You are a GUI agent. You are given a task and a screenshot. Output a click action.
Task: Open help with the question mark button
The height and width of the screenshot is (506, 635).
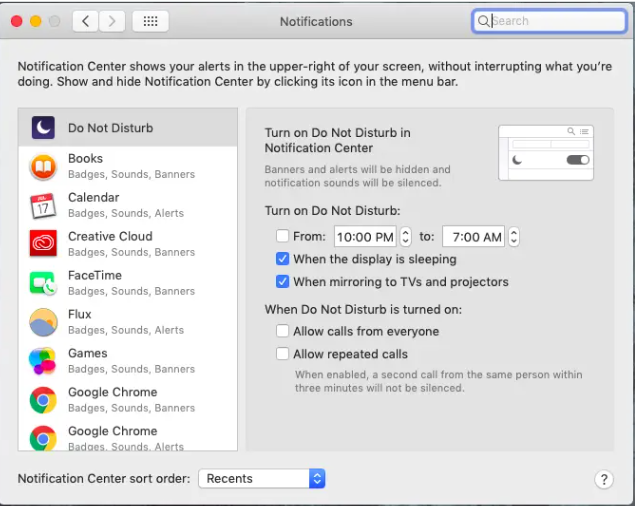603,479
